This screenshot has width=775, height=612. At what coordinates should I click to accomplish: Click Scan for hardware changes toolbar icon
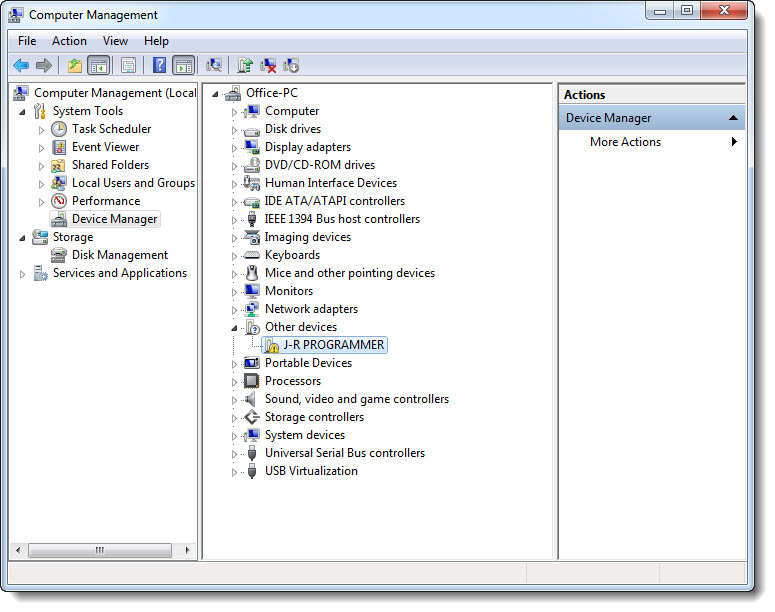pyautogui.click(x=214, y=66)
